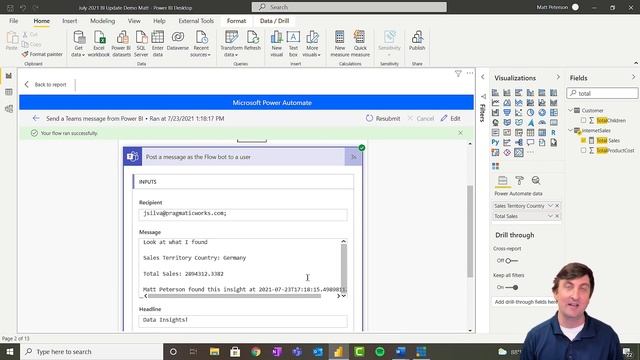Open the Transform data dropdown
640x360 pixels.
(231, 51)
